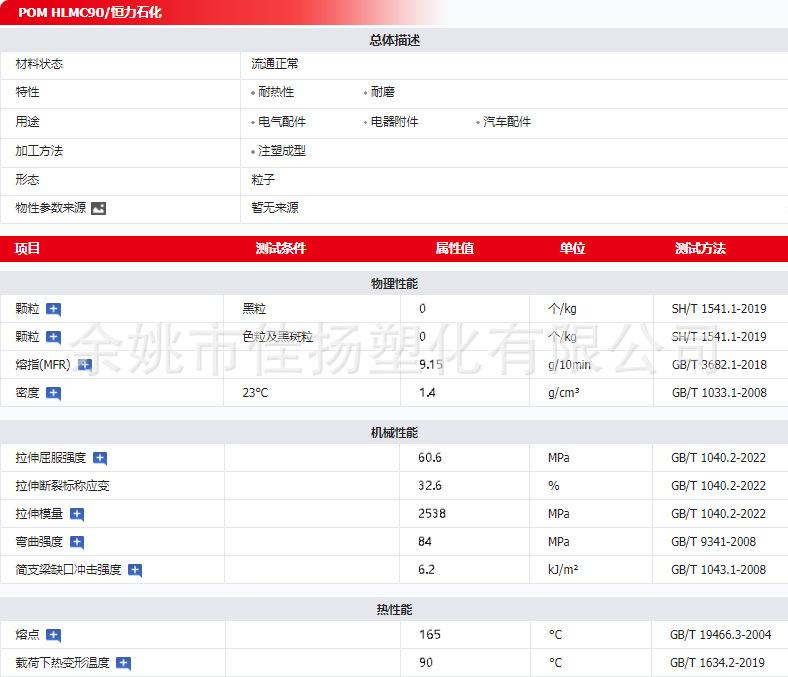Click the GB/T 9341-2008 test method
The image size is (788, 677).
[x=714, y=542]
